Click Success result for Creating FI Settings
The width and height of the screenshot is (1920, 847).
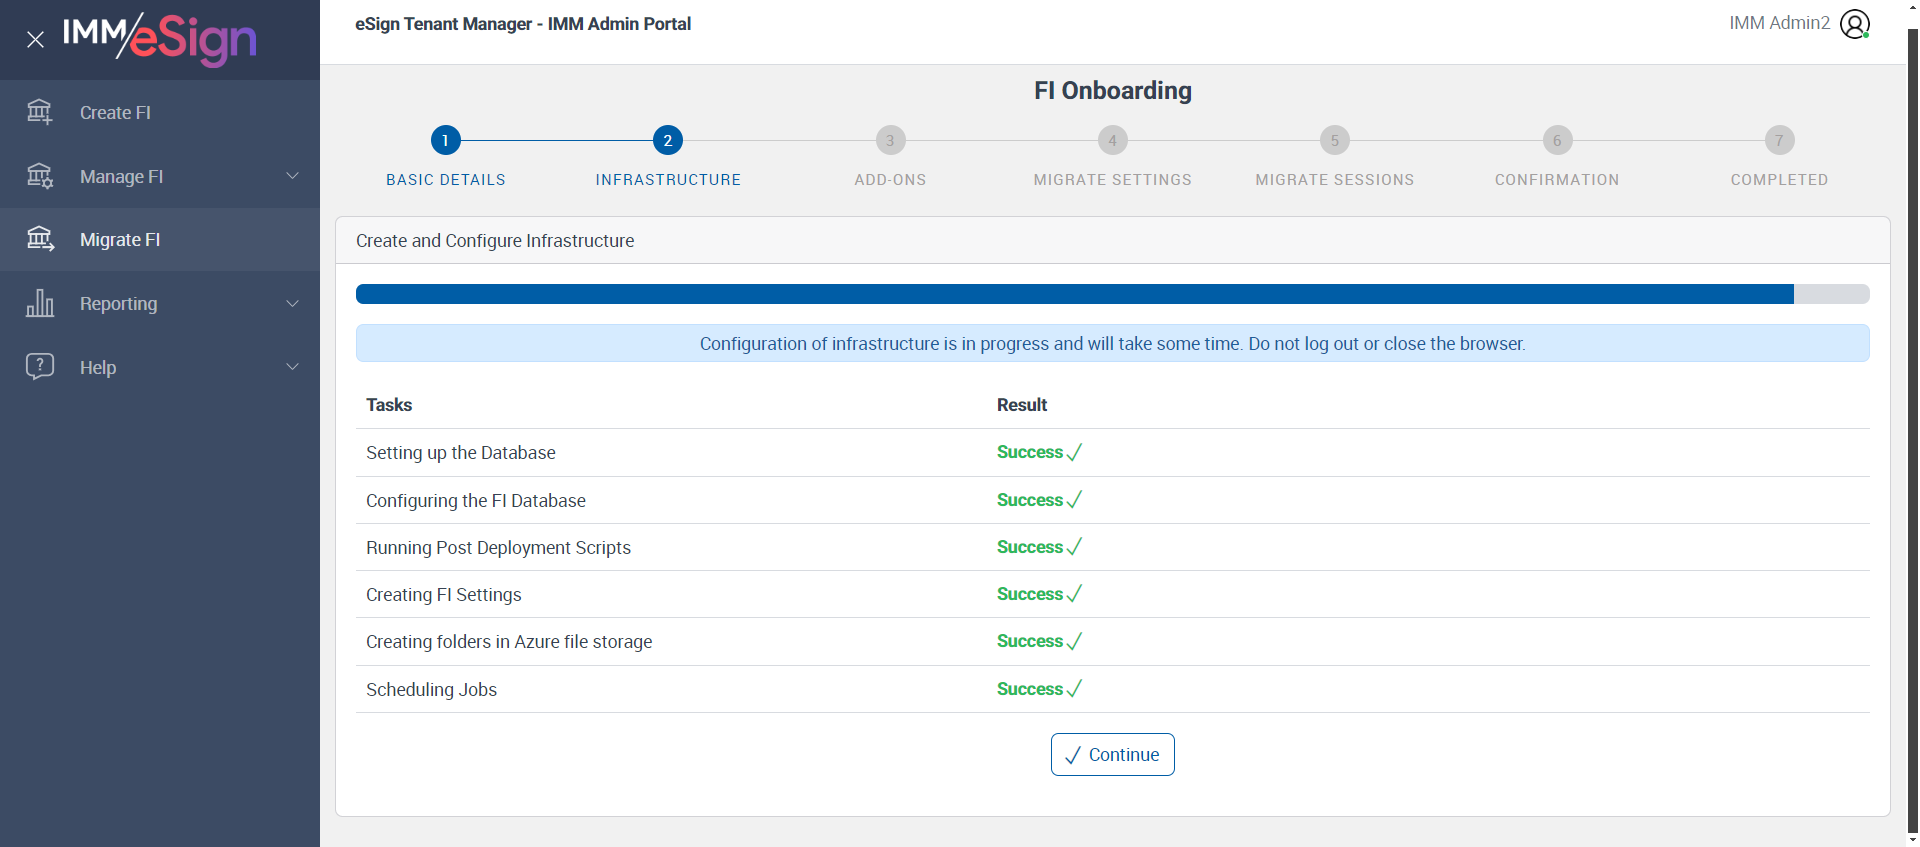click(x=1039, y=594)
